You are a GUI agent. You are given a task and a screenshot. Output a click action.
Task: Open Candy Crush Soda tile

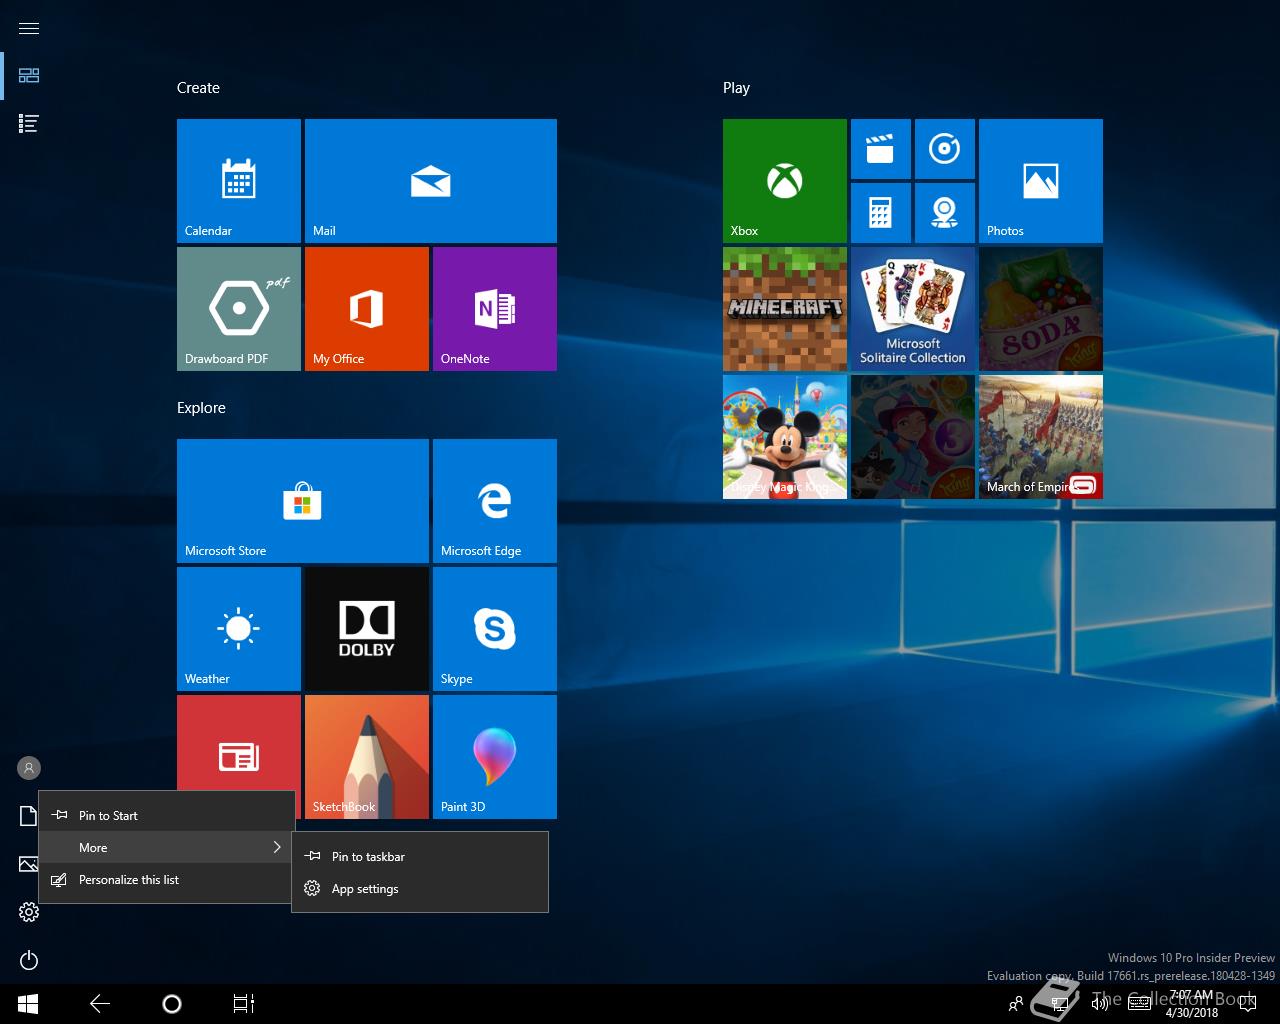(x=1041, y=309)
